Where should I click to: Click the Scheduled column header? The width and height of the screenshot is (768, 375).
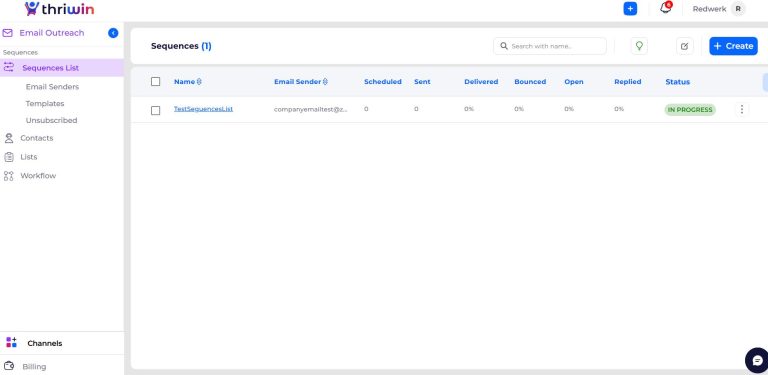(x=383, y=82)
